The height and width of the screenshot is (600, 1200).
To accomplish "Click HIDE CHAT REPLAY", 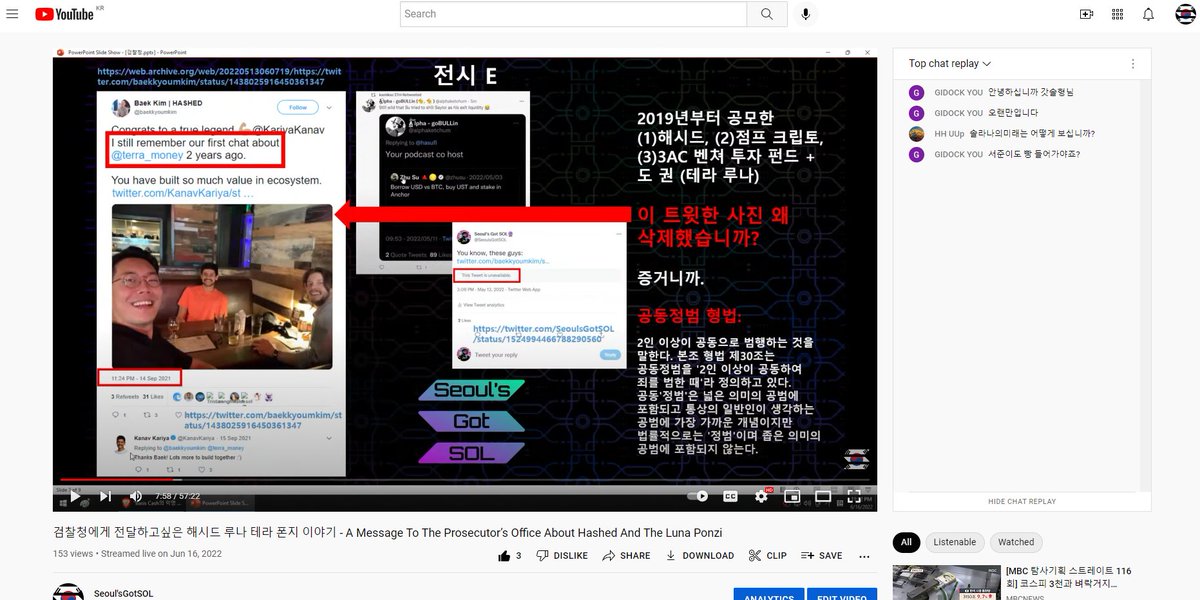I will tap(1022, 501).
